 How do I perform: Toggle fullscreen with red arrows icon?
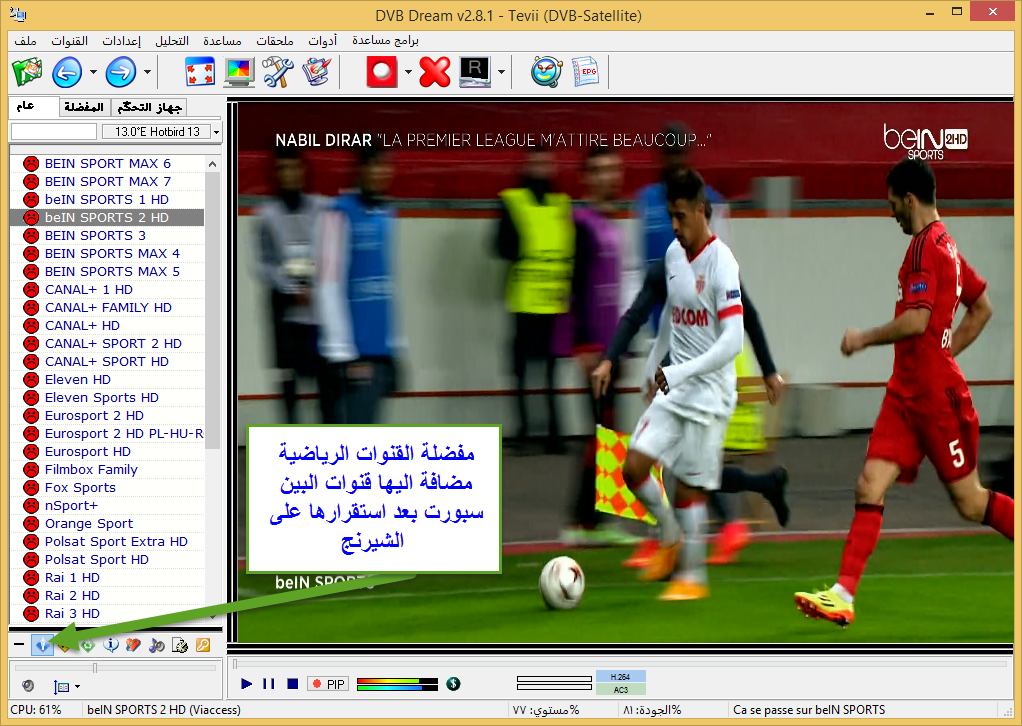[x=200, y=72]
